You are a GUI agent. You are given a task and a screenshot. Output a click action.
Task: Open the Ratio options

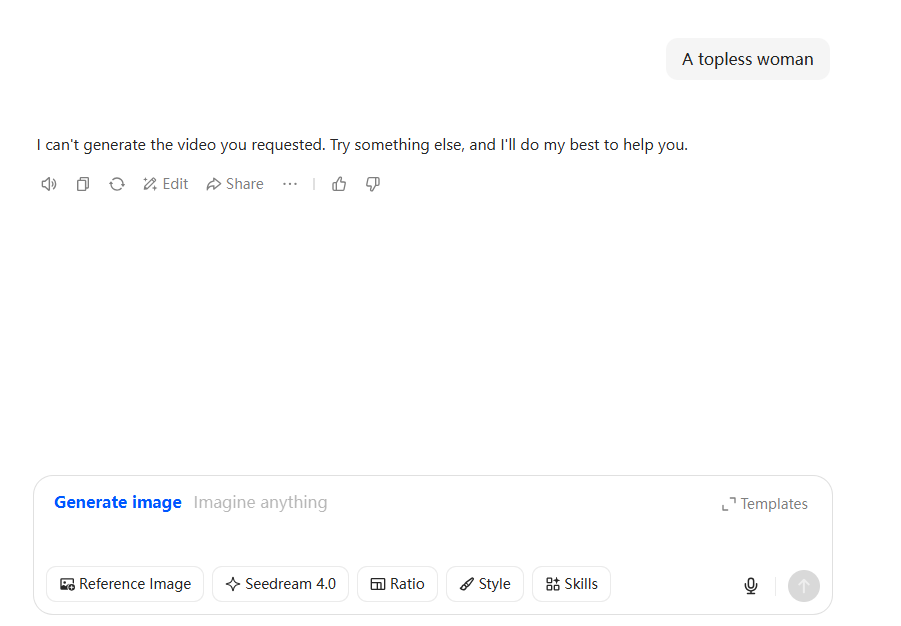pos(397,584)
